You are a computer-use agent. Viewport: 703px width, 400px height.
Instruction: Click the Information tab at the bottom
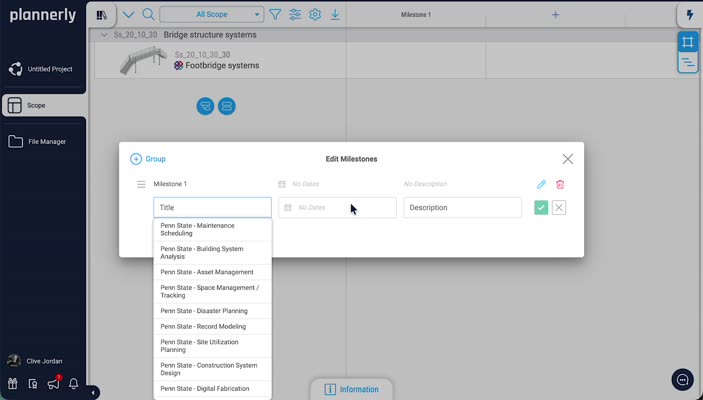tap(352, 389)
